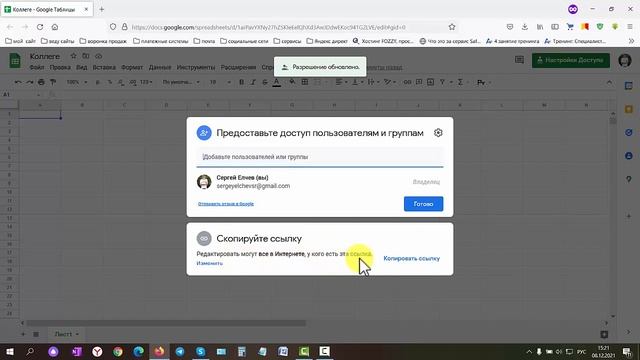The image size is (640, 360).
Task: Reload the page with the browser refresh icon
Action: (x=40, y=27)
